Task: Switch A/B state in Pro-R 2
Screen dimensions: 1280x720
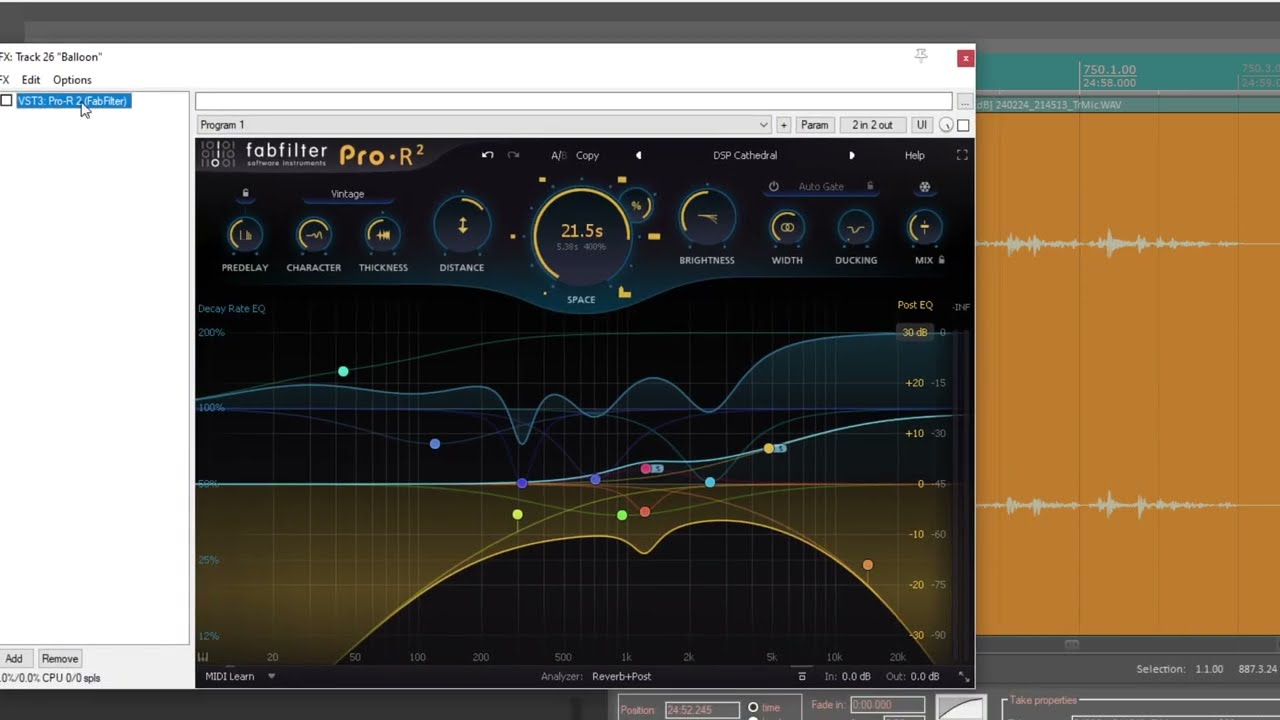Action: tap(558, 155)
